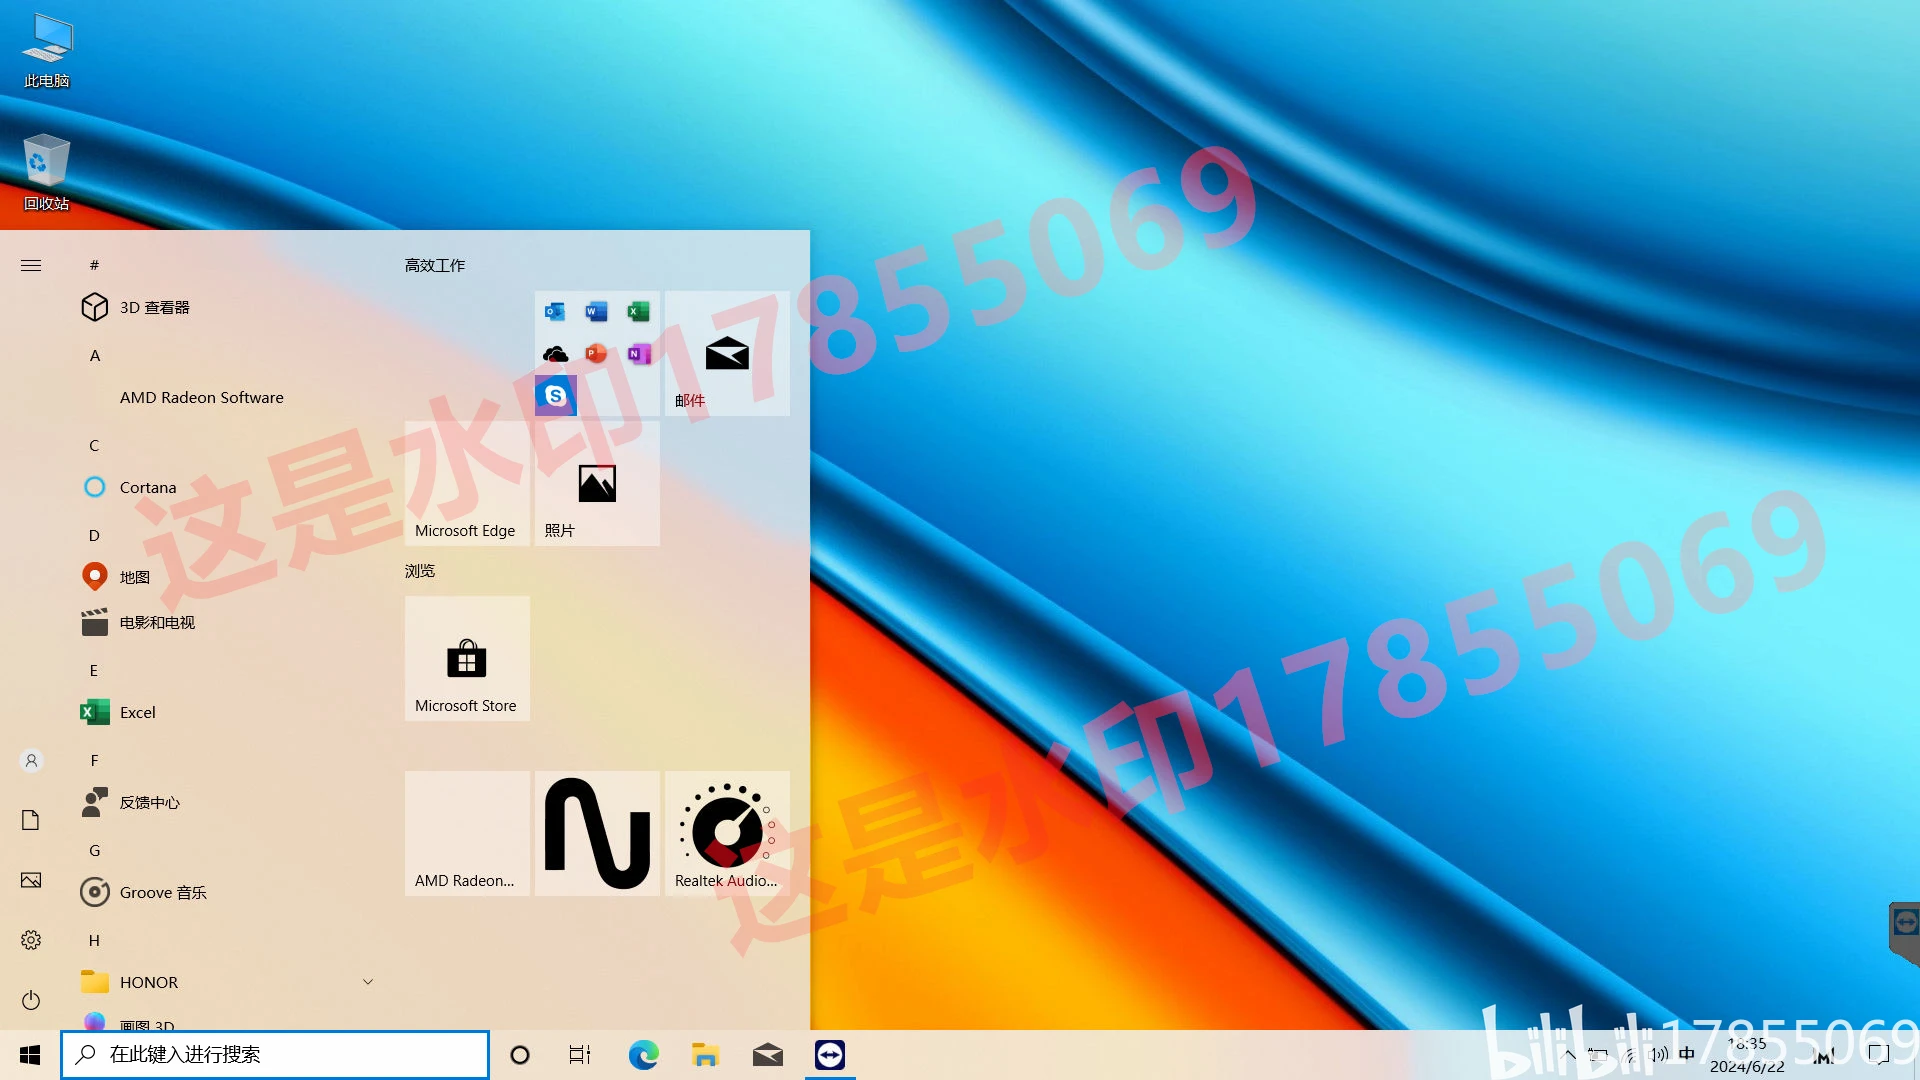Open Outlook in the Office tile group
This screenshot has width=1920, height=1080.
[555, 312]
